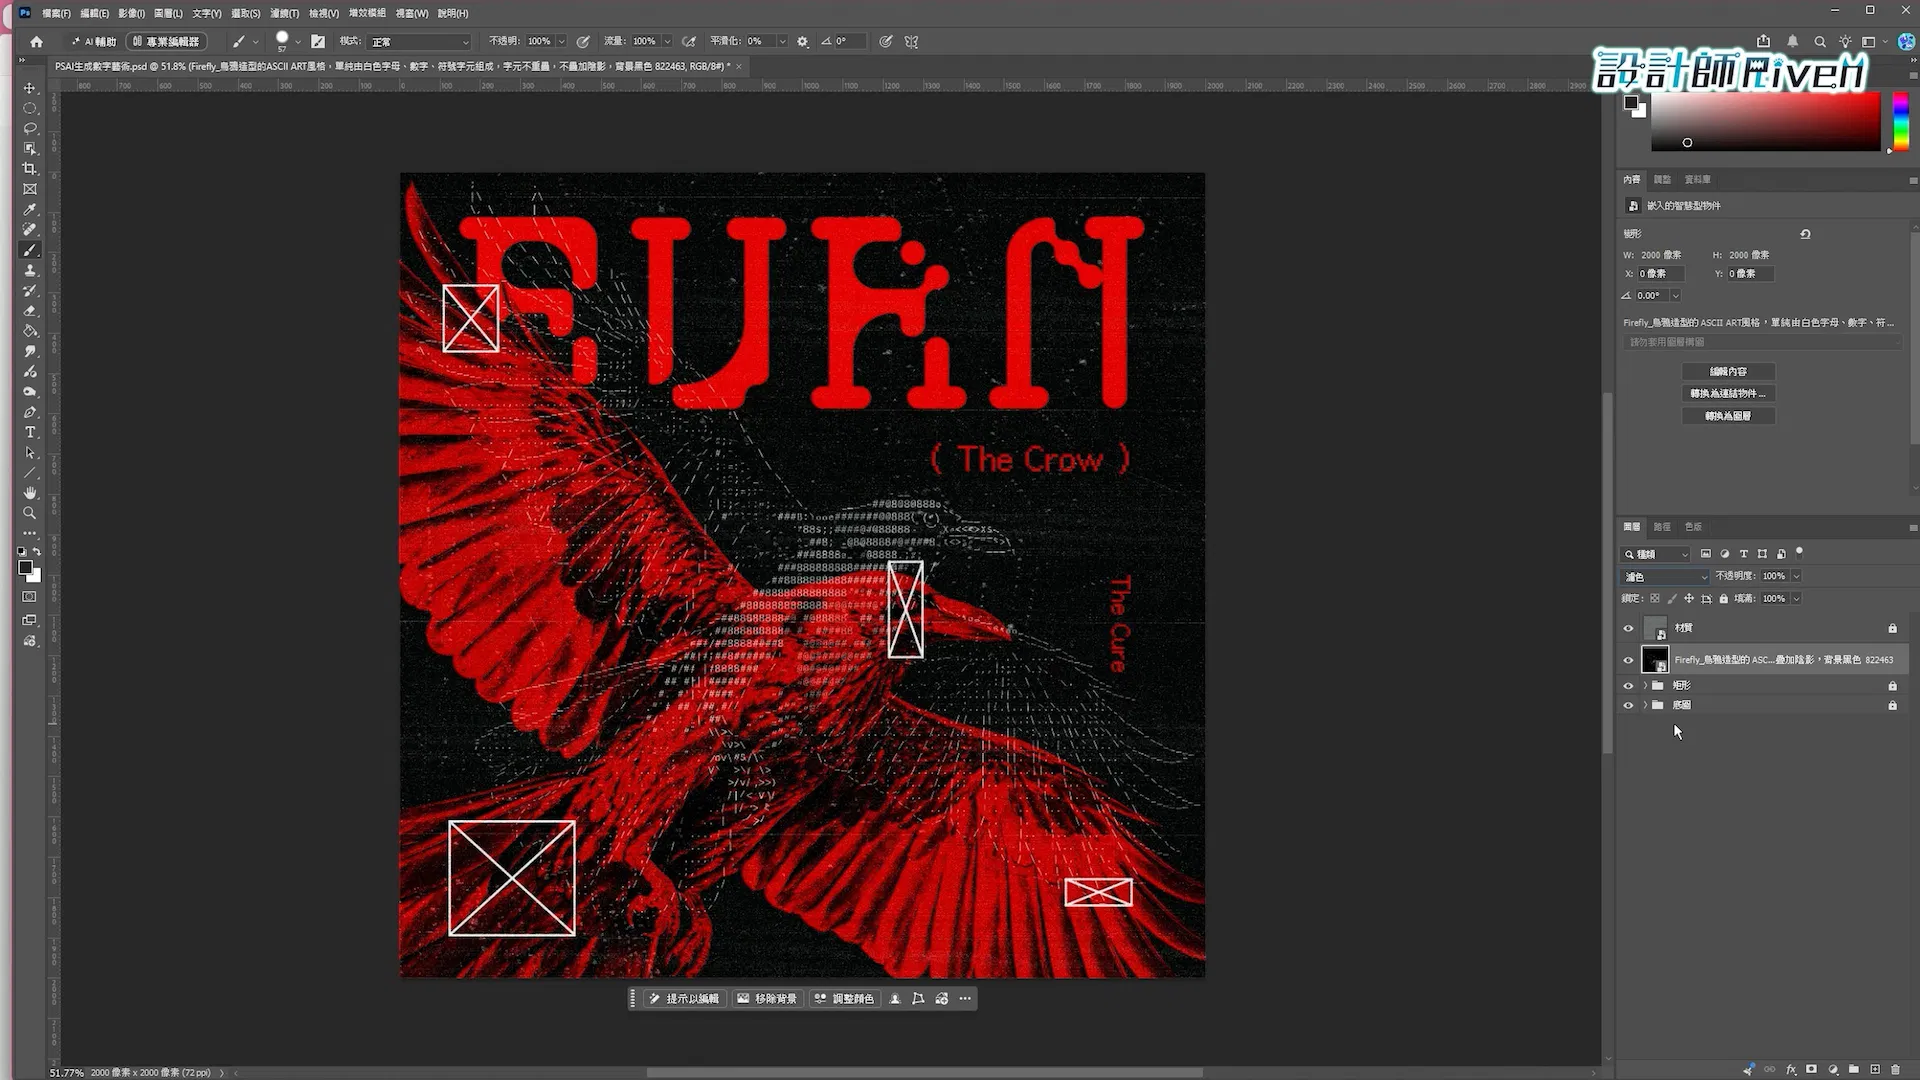Open the blend mode dropdown showing 濾色
The height and width of the screenshot is (1080, 1920).
pos(1665,577)
